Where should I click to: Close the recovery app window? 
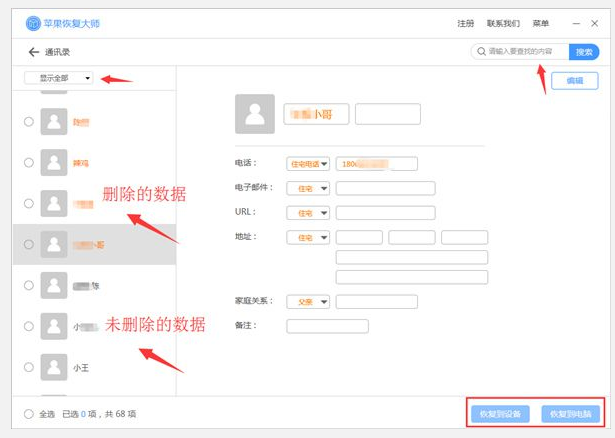pyautogui.click(x=595, y=24)
